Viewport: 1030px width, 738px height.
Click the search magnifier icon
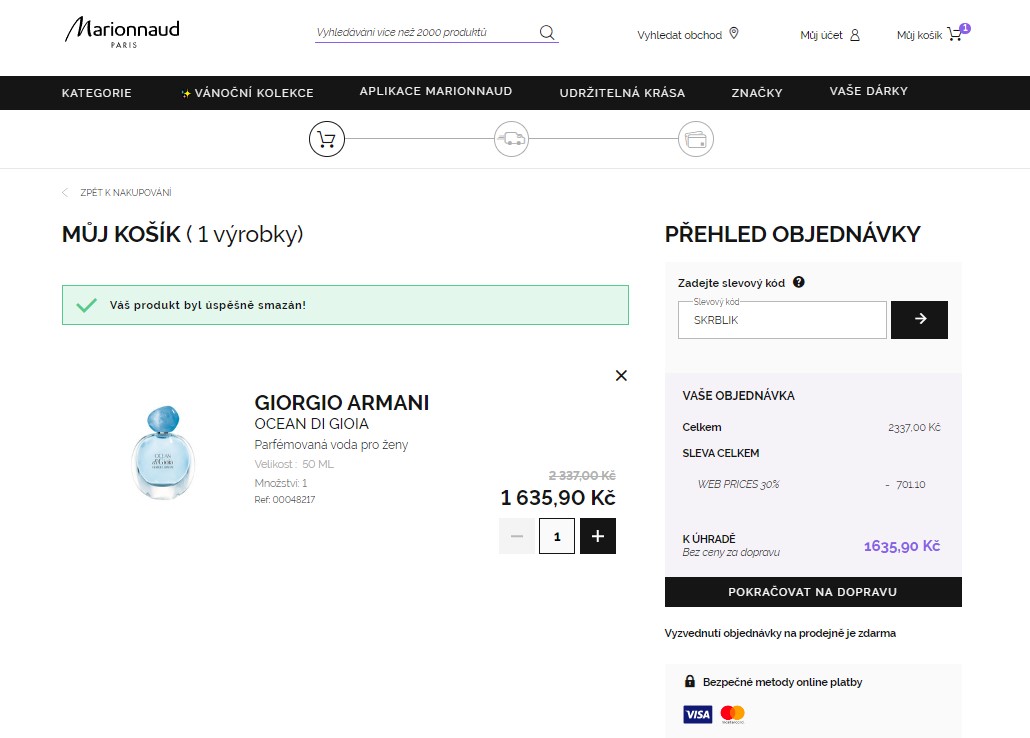547,32
